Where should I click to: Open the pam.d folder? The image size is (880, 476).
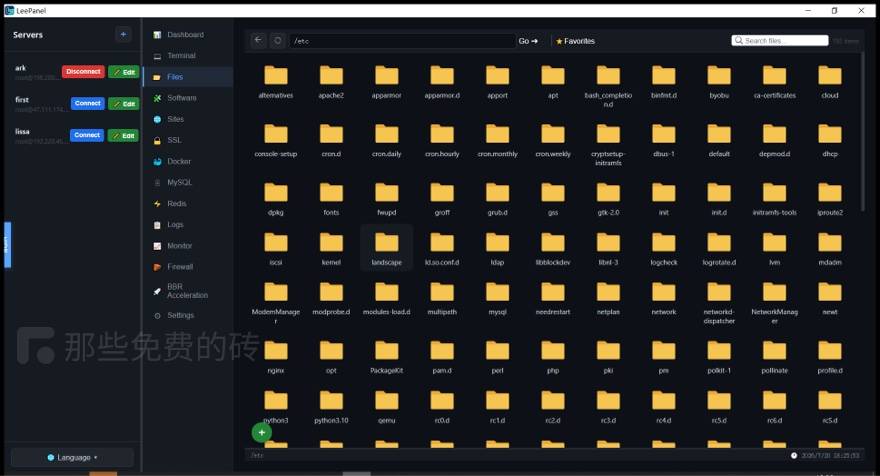[x=442, y=357]
